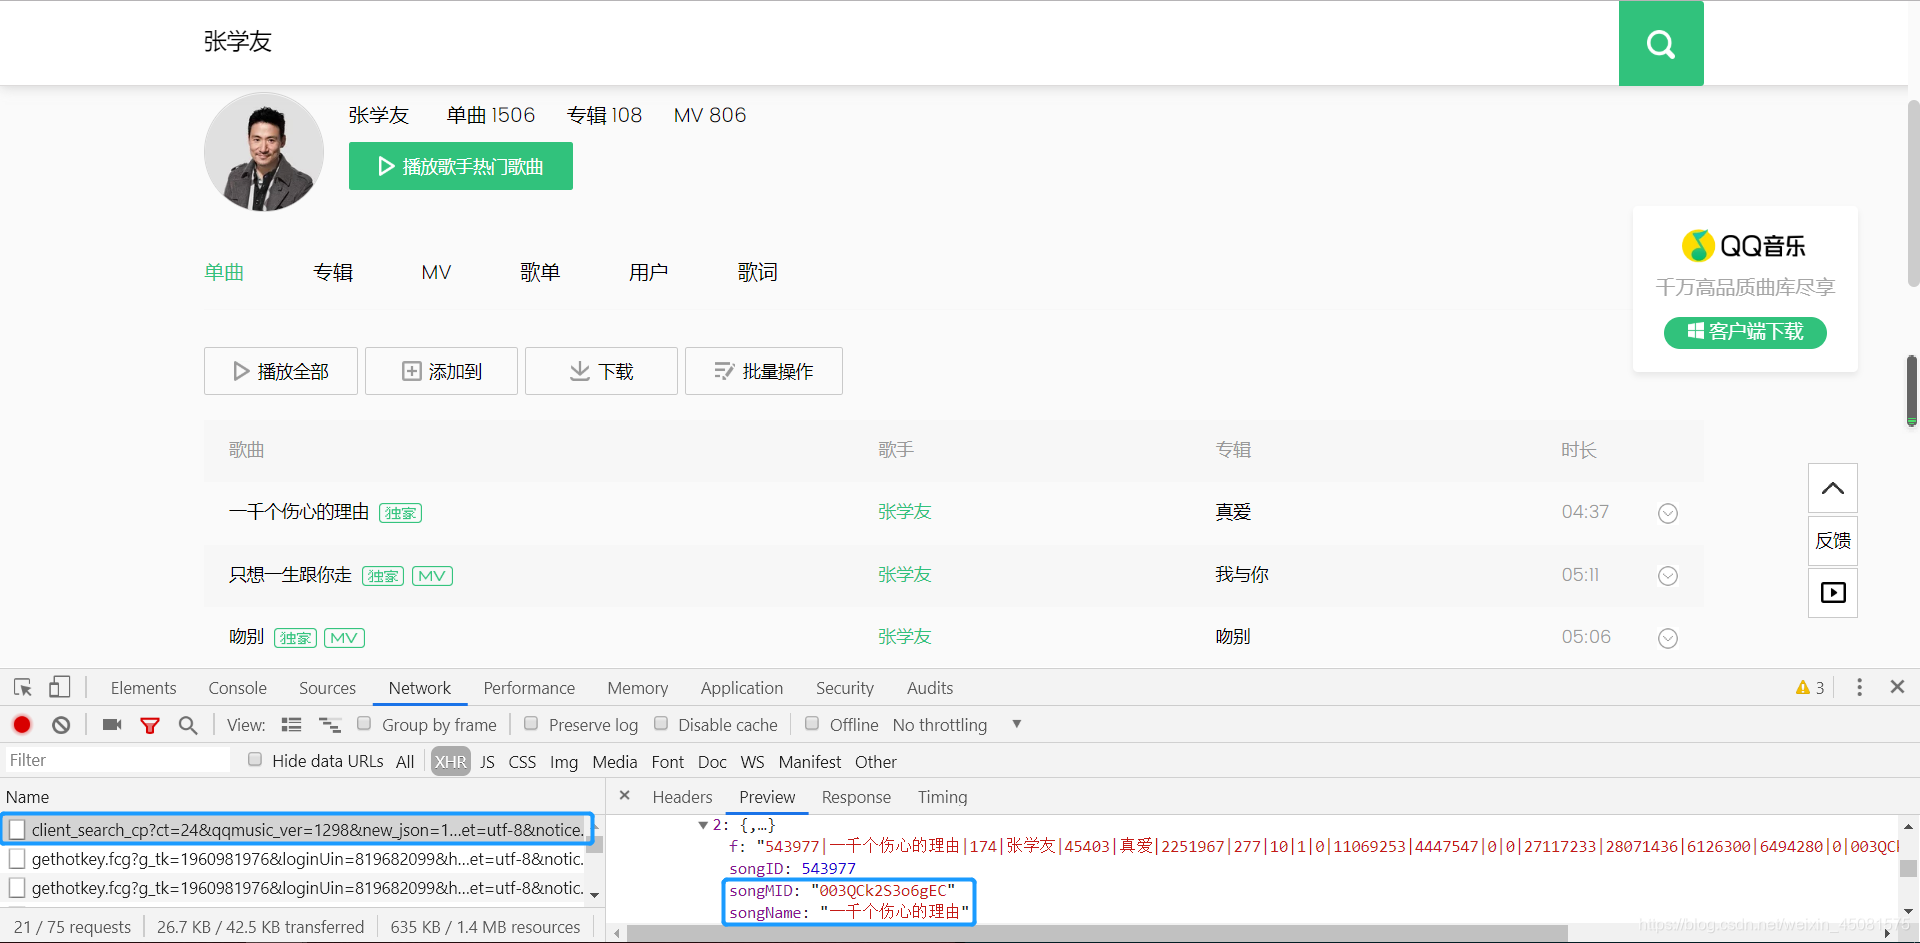Click the capture screenshots camera icon
The width and height of the screenshot is (1920, 943).
coord(112,725)
